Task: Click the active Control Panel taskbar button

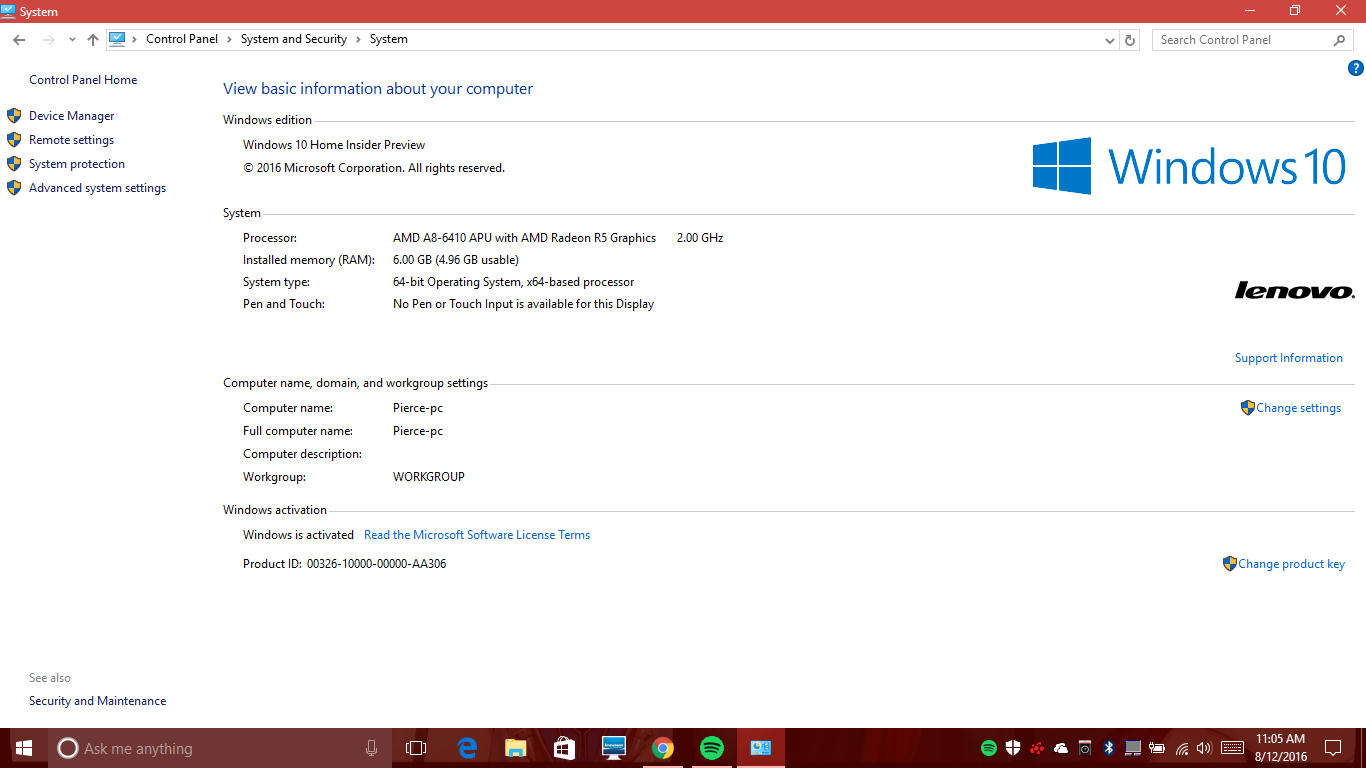Action: [761, 748]
